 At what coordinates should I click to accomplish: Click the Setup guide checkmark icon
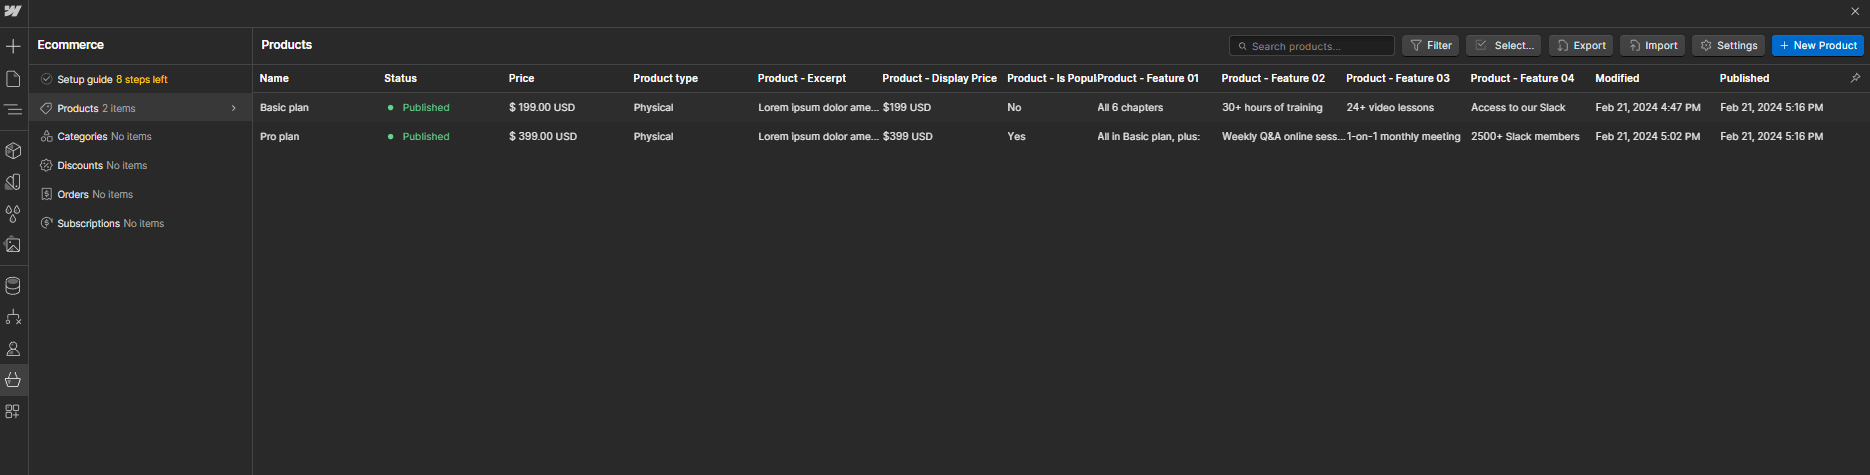click(x=46, y=79)
